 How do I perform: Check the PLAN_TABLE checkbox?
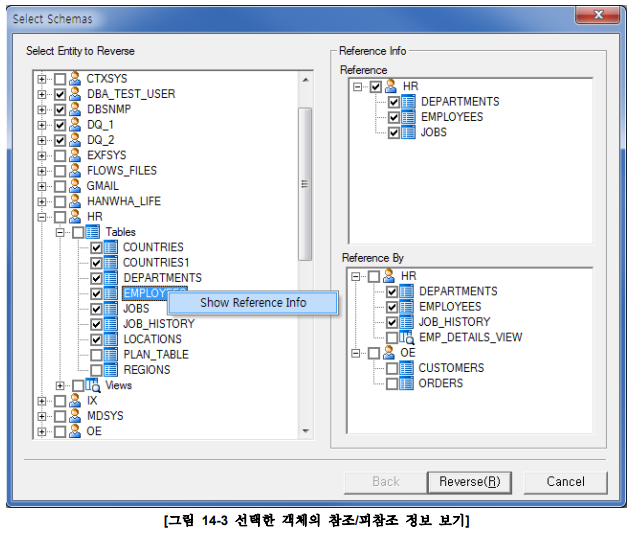click(96, 355)
